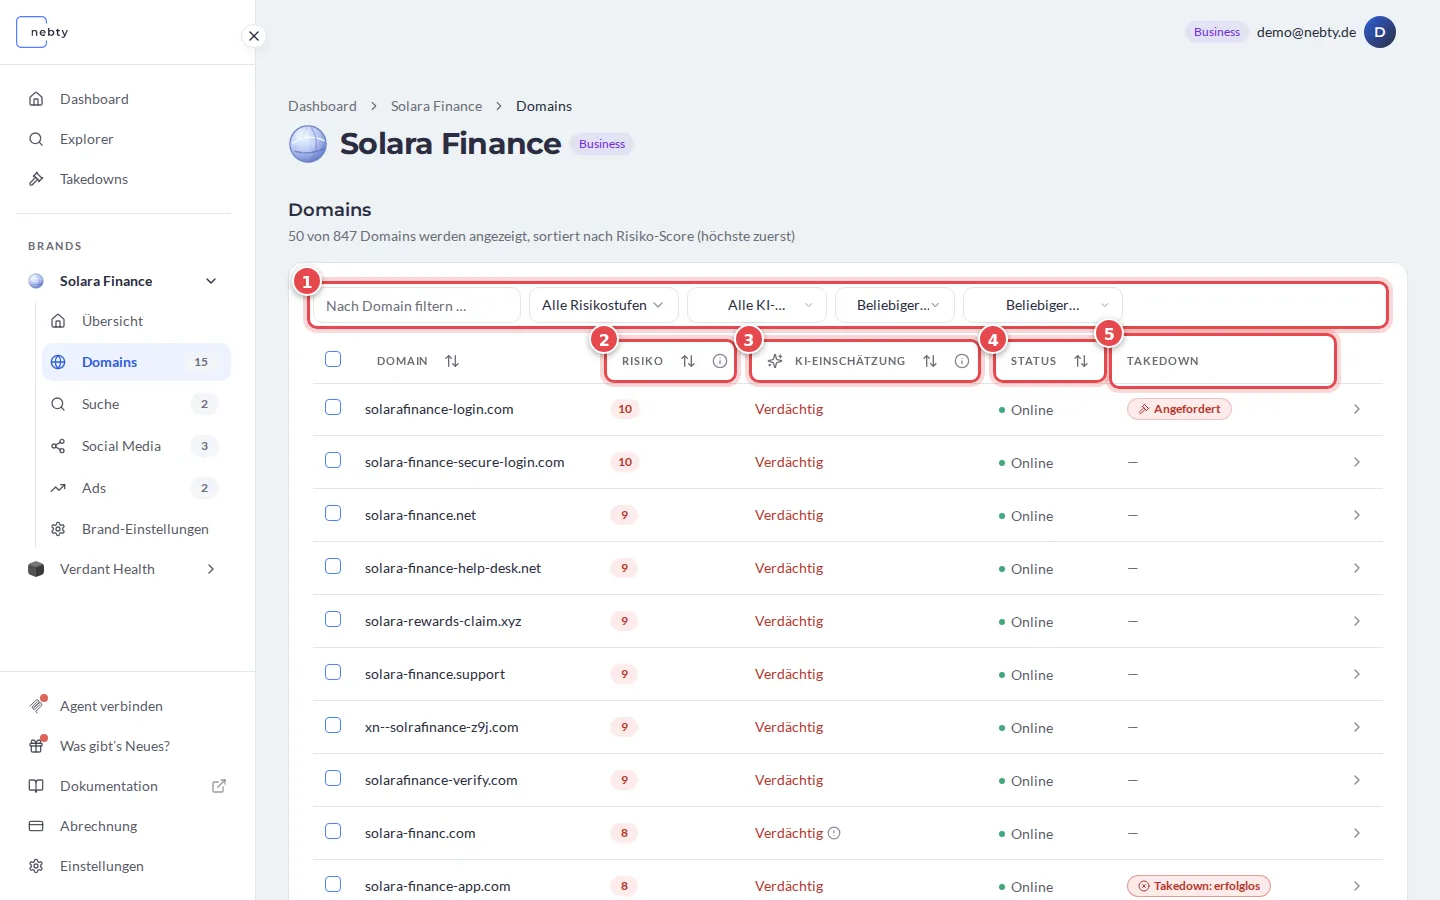Close the sidebar with the X button
This screenshot has width=1440, height=900.
(254, 36)
